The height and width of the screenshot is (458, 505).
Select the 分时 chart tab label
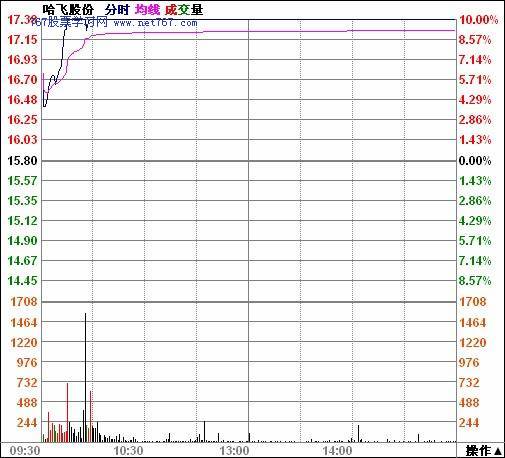point(117,10)
